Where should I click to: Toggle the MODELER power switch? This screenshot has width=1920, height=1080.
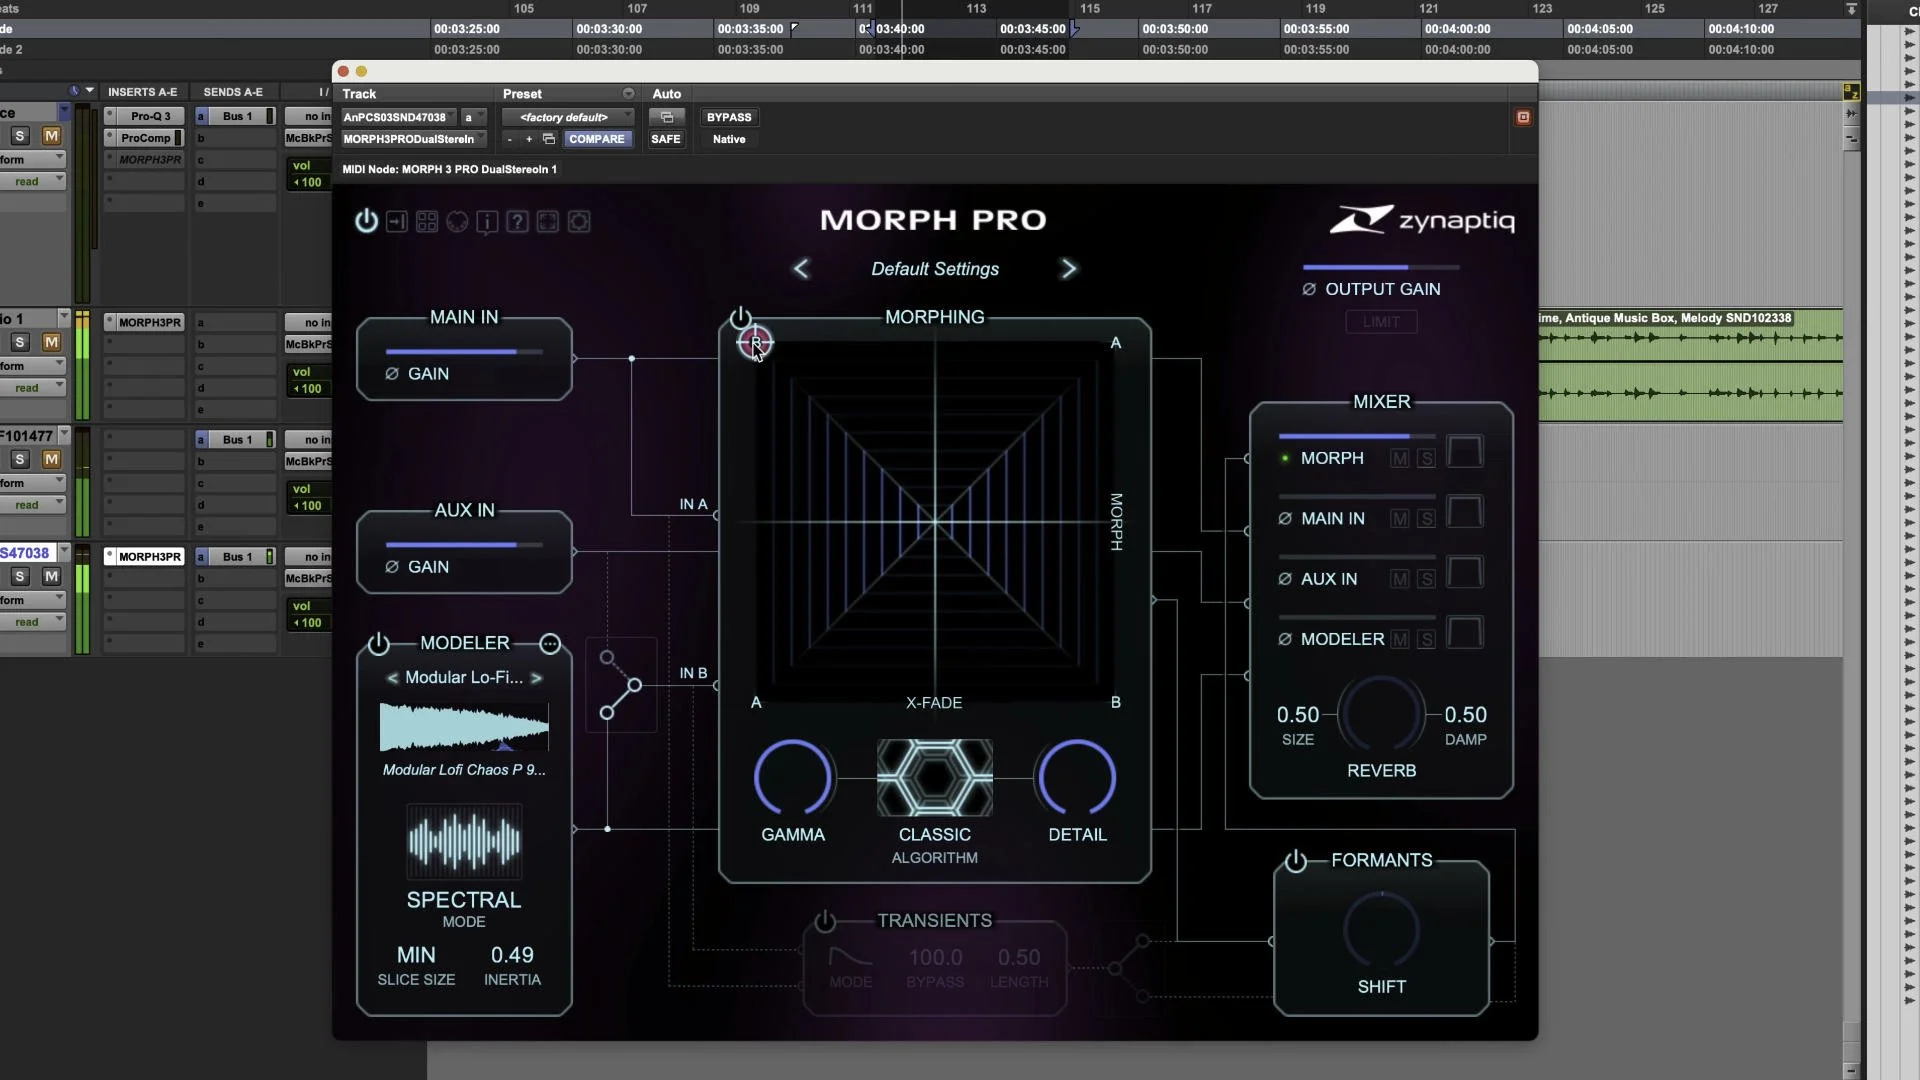point(379,645)
